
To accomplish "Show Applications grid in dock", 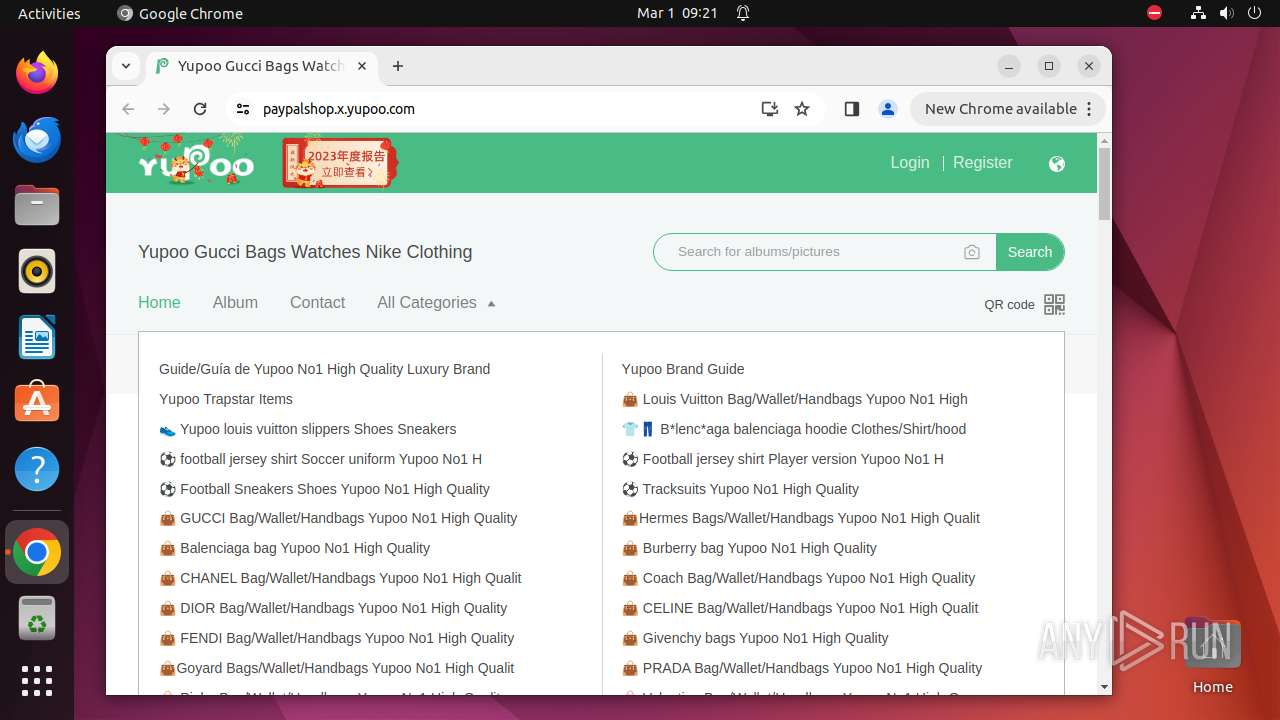I will pos(37,681).
